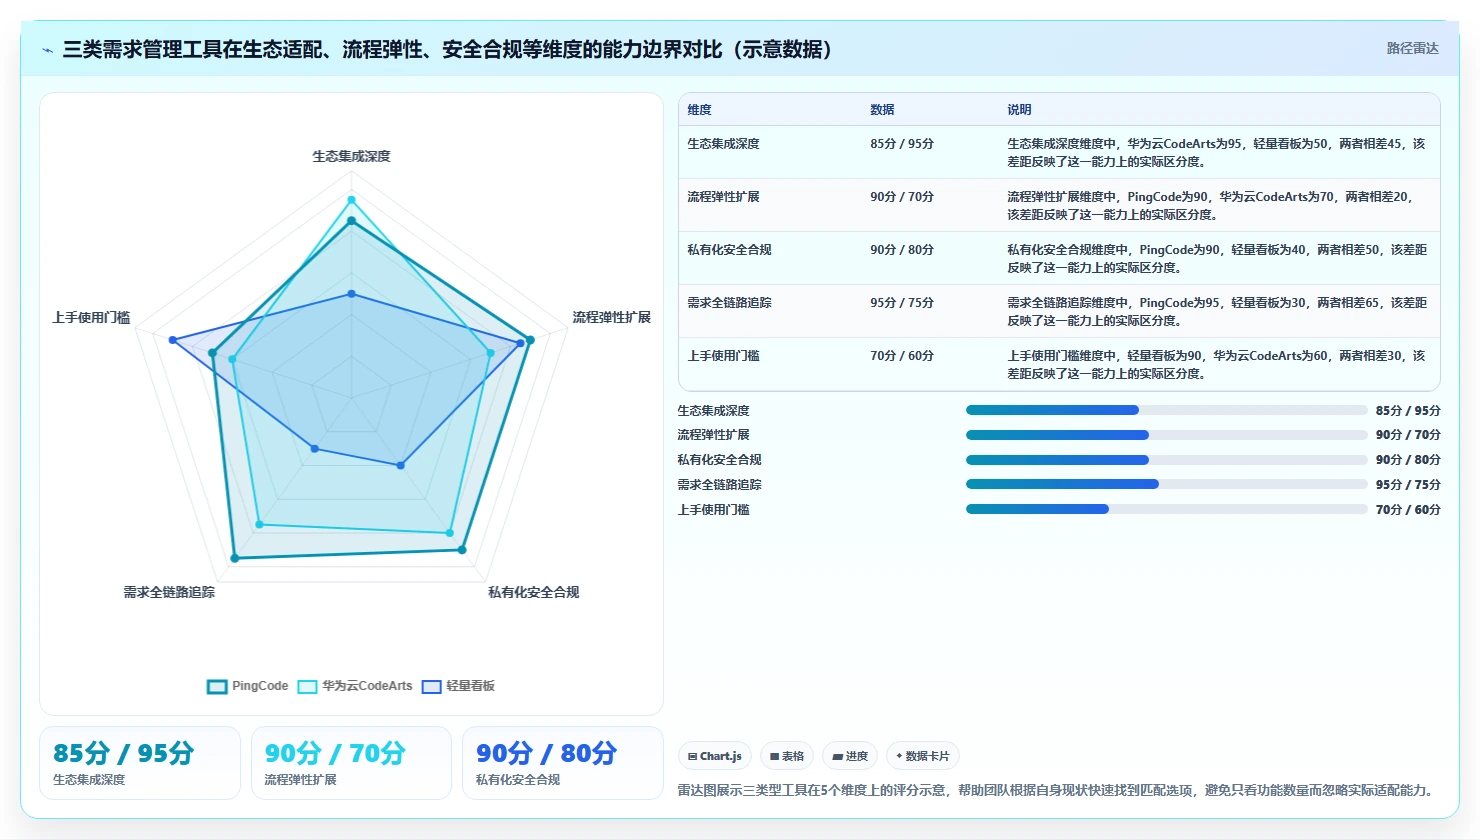Click the description text for 生态集成深度 row
Viewport: 1480px width, 840px height.
click(1217, 153)
